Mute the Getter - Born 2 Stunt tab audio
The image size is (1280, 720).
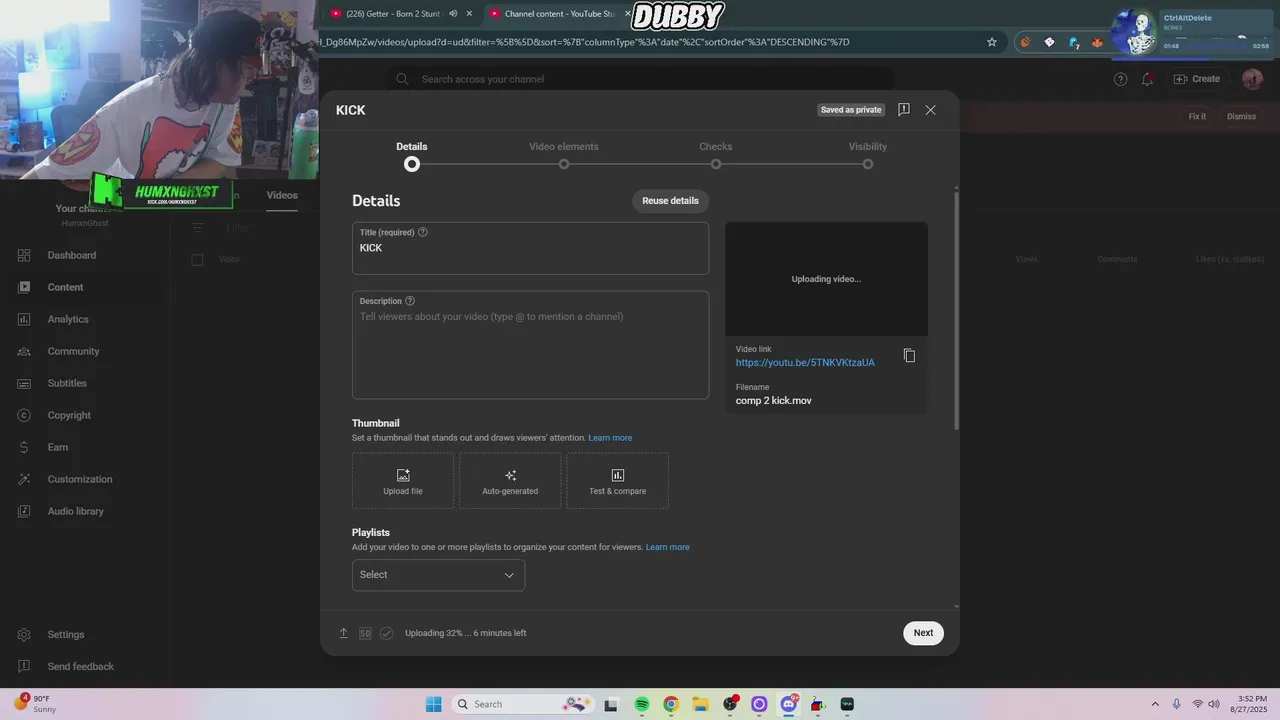453,14
